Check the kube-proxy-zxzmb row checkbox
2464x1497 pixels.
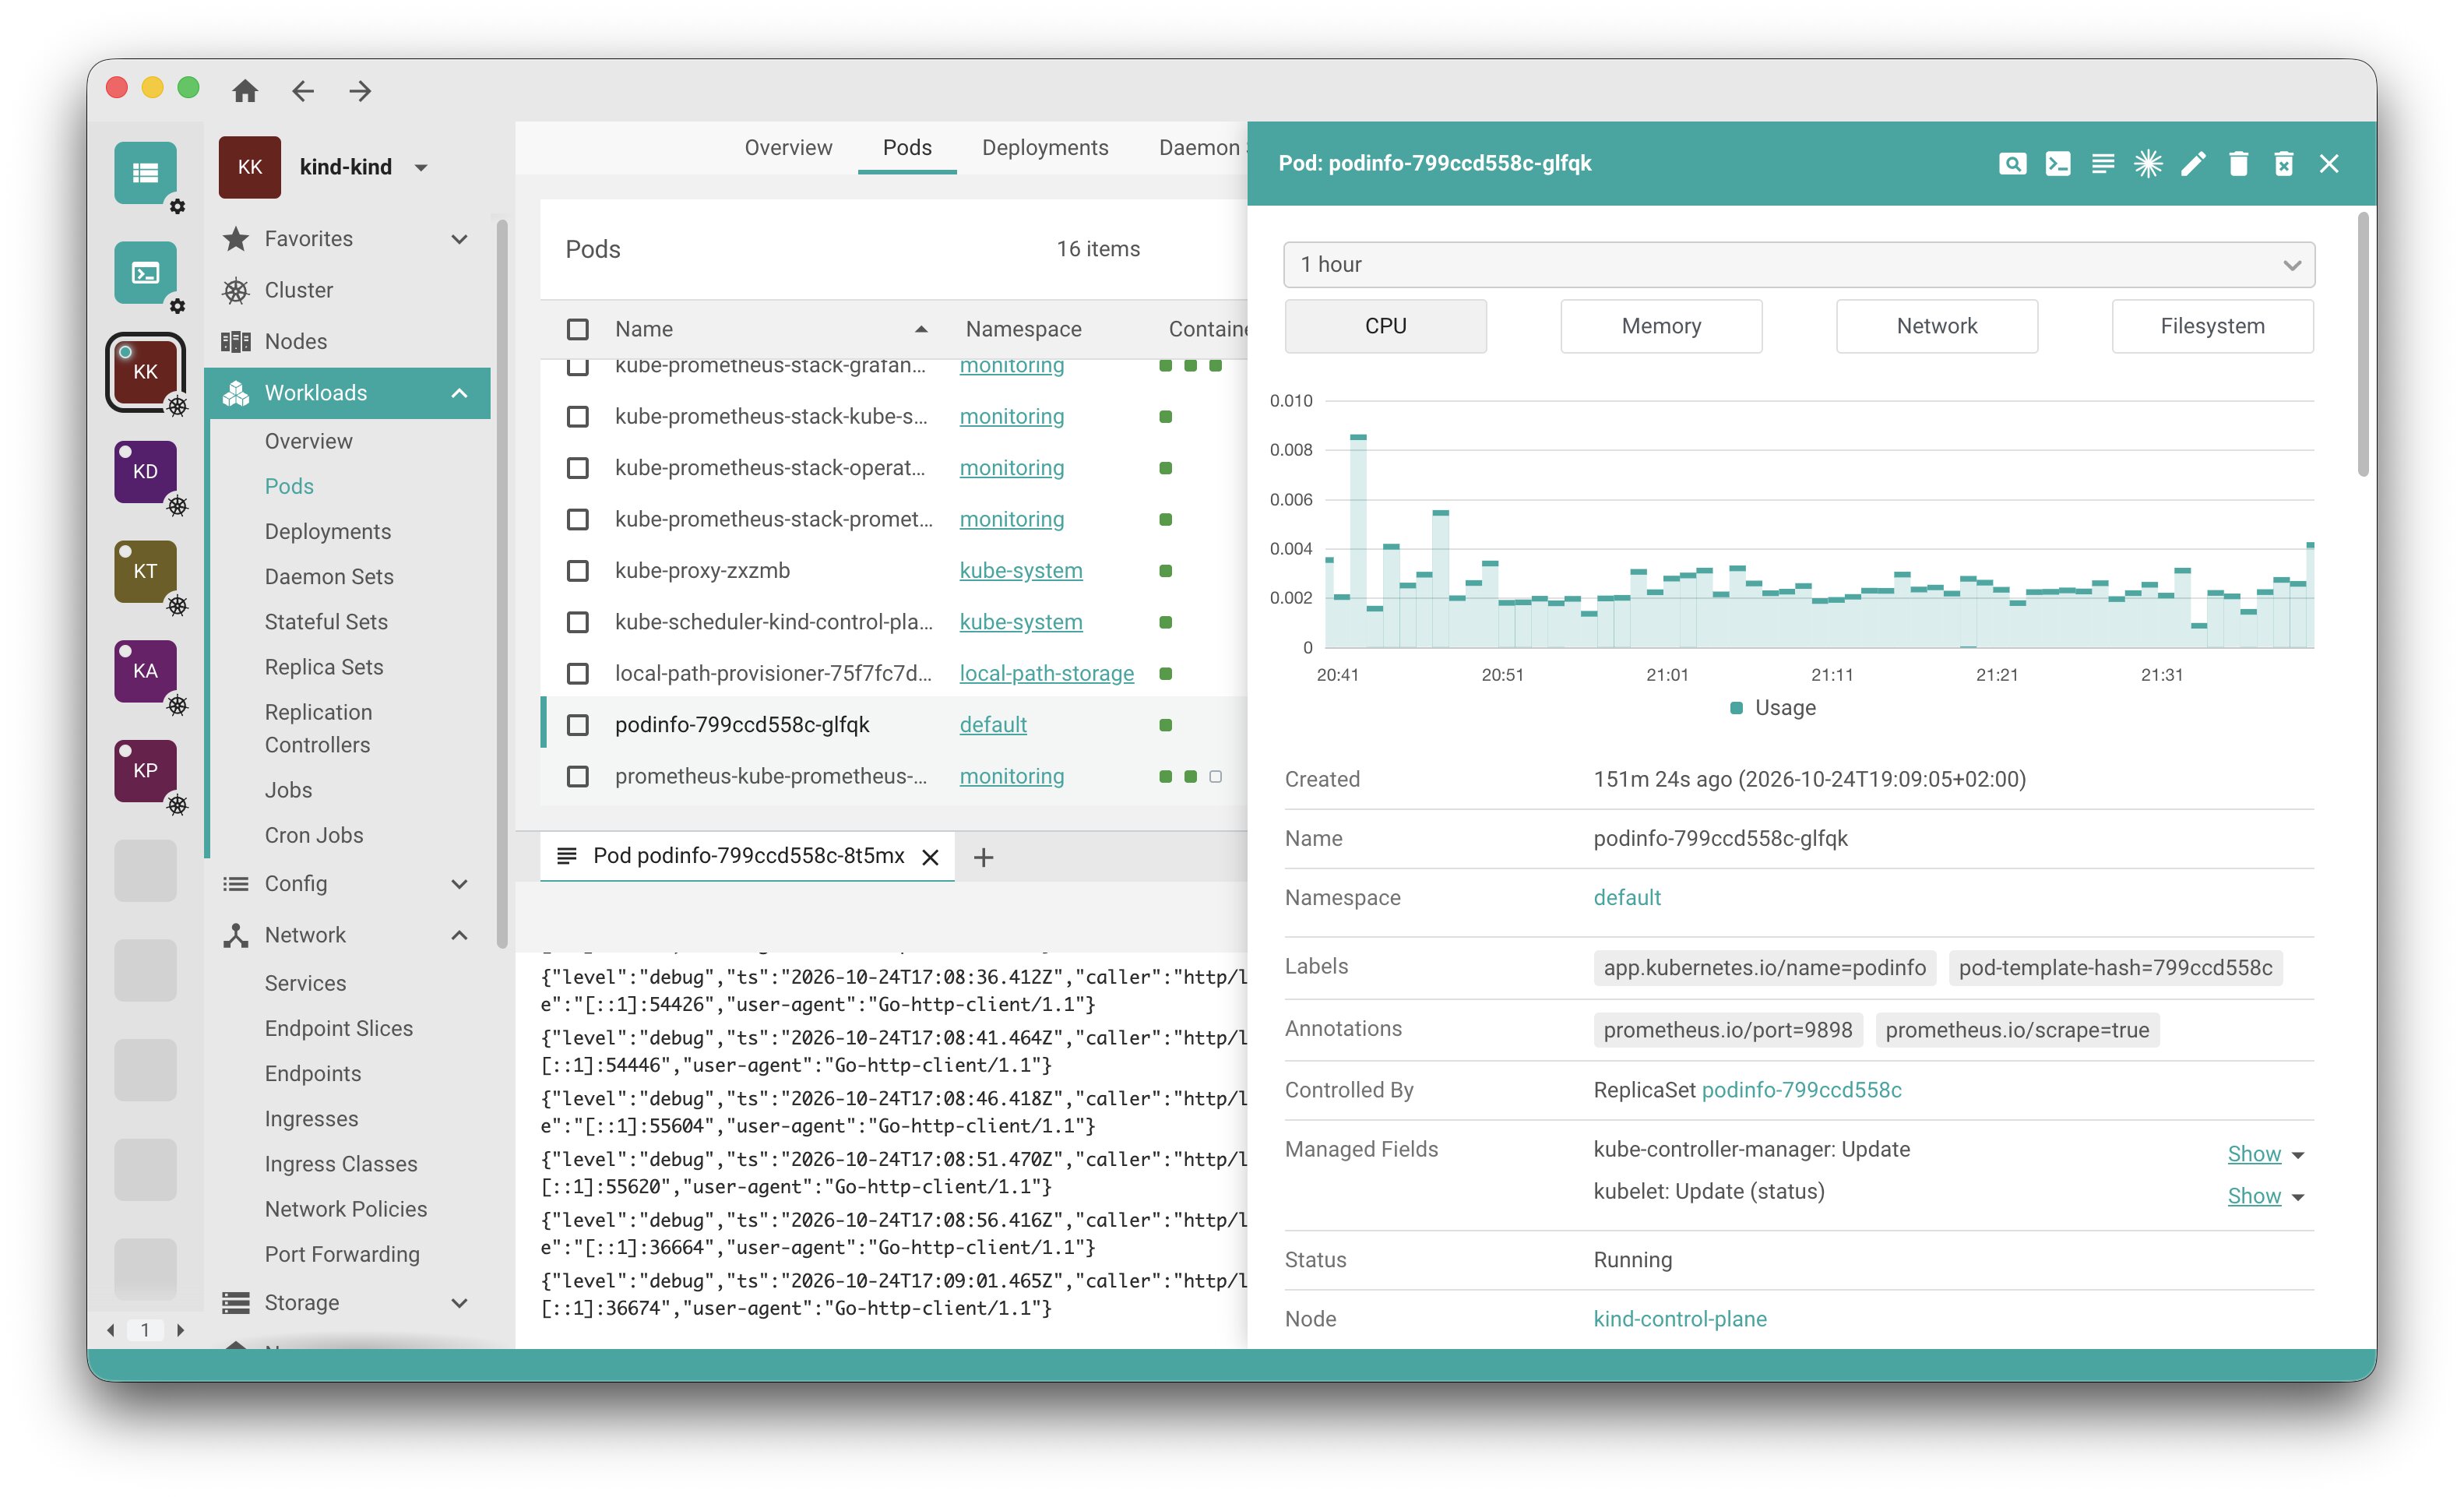(578, 570)
